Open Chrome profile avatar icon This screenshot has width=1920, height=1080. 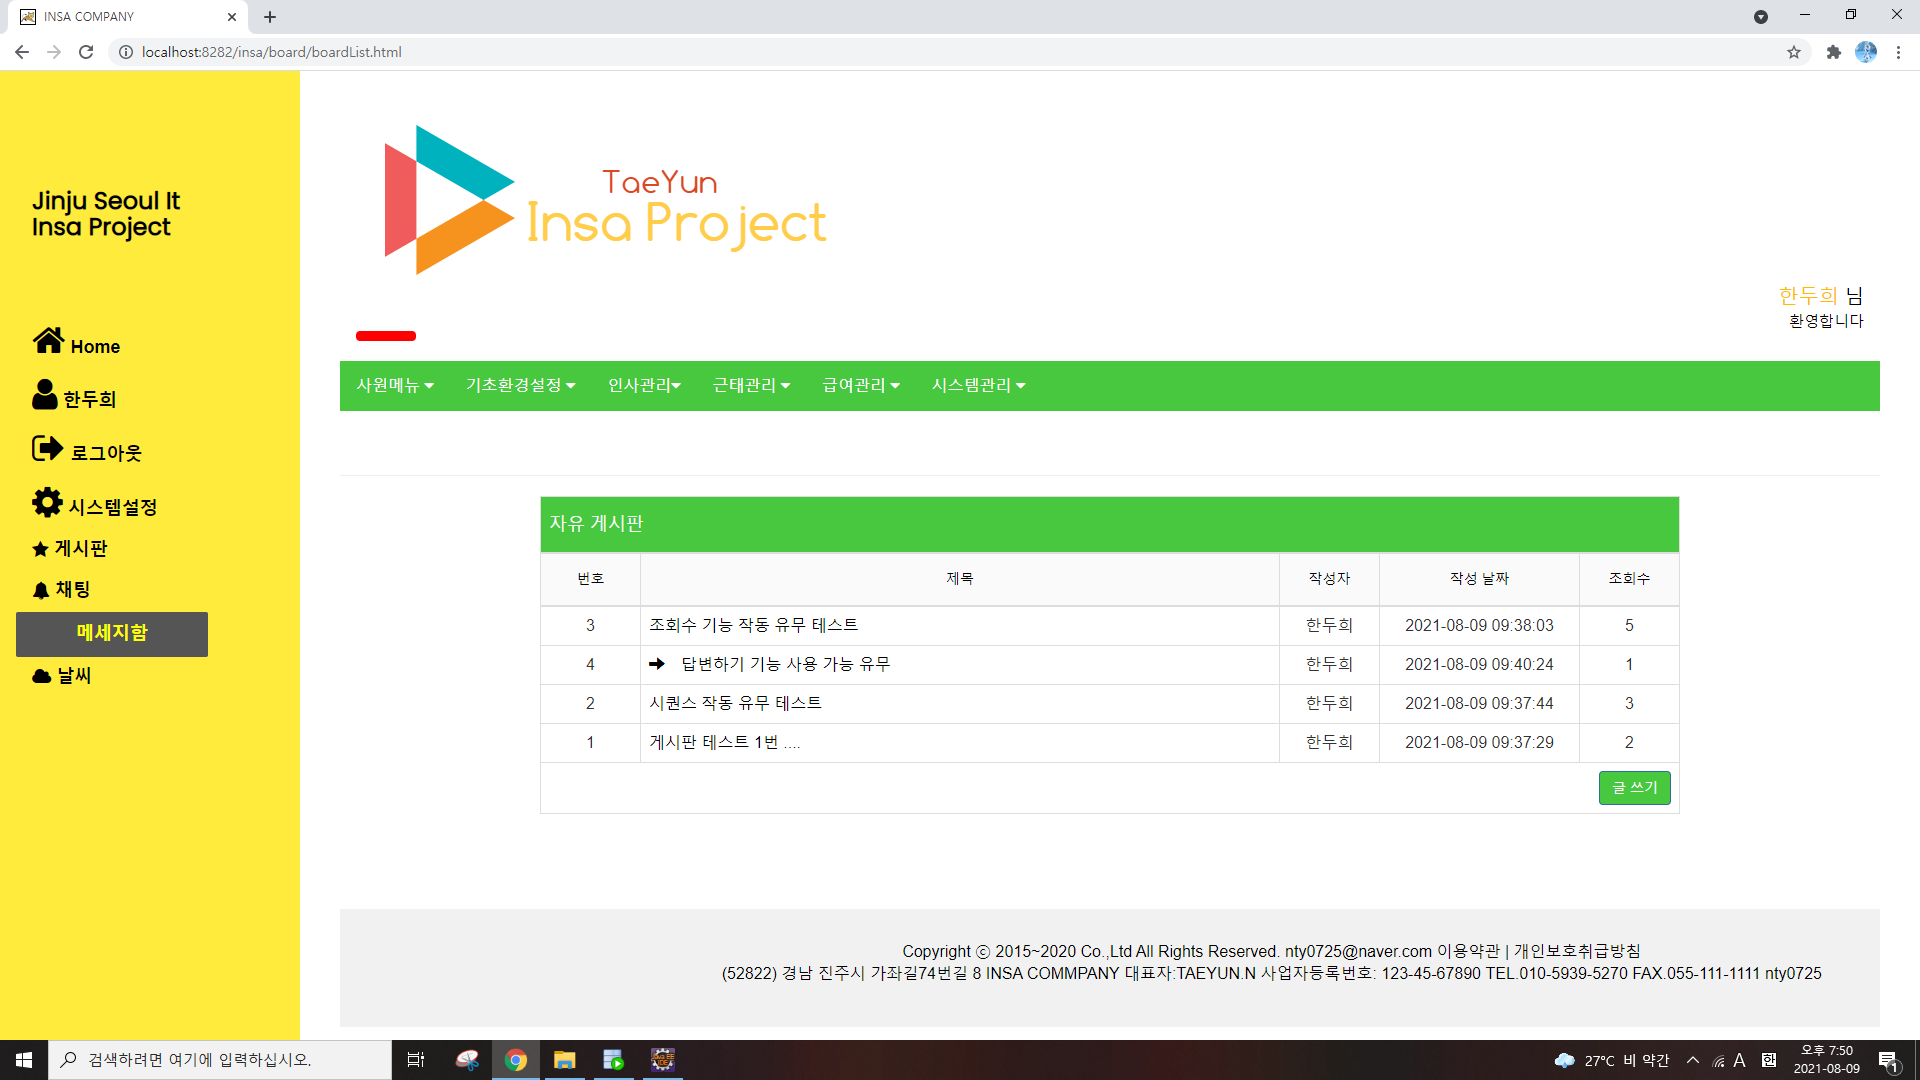(x=1866, y=52)
